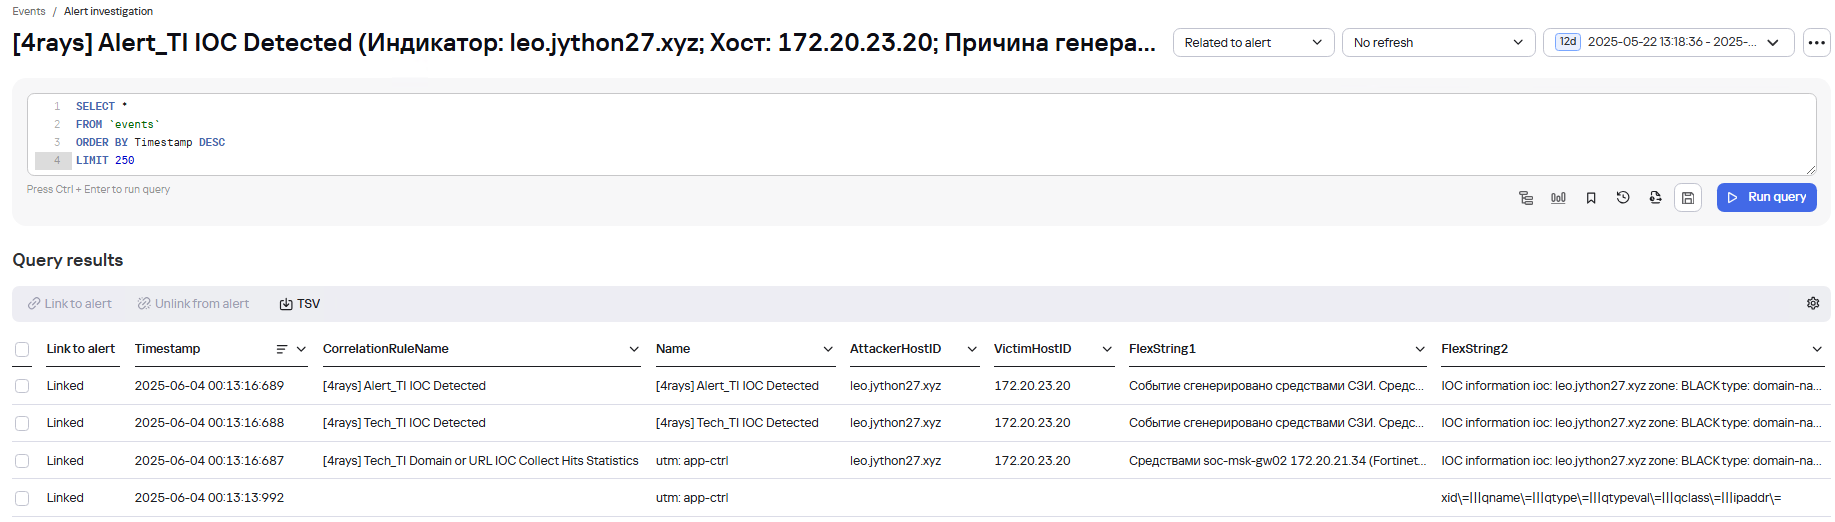Open the time range date picker dropdown
This screenshot has height=522, width=1835.
pyautogui.click(x=1668, y=43)
